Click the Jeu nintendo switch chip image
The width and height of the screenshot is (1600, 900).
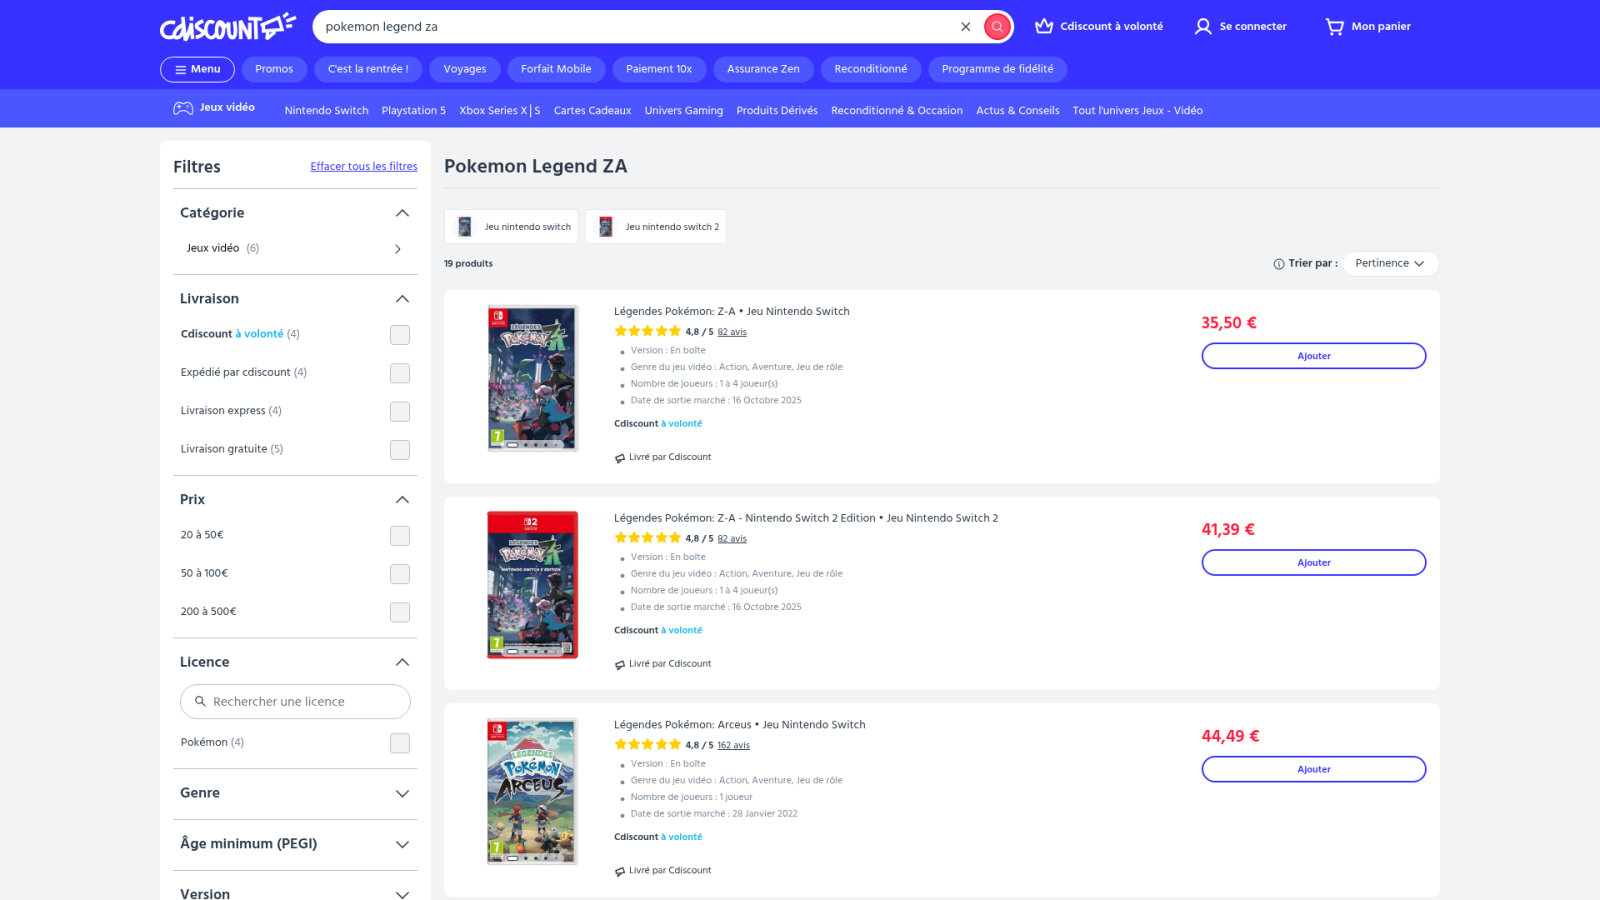click(465, 227)
